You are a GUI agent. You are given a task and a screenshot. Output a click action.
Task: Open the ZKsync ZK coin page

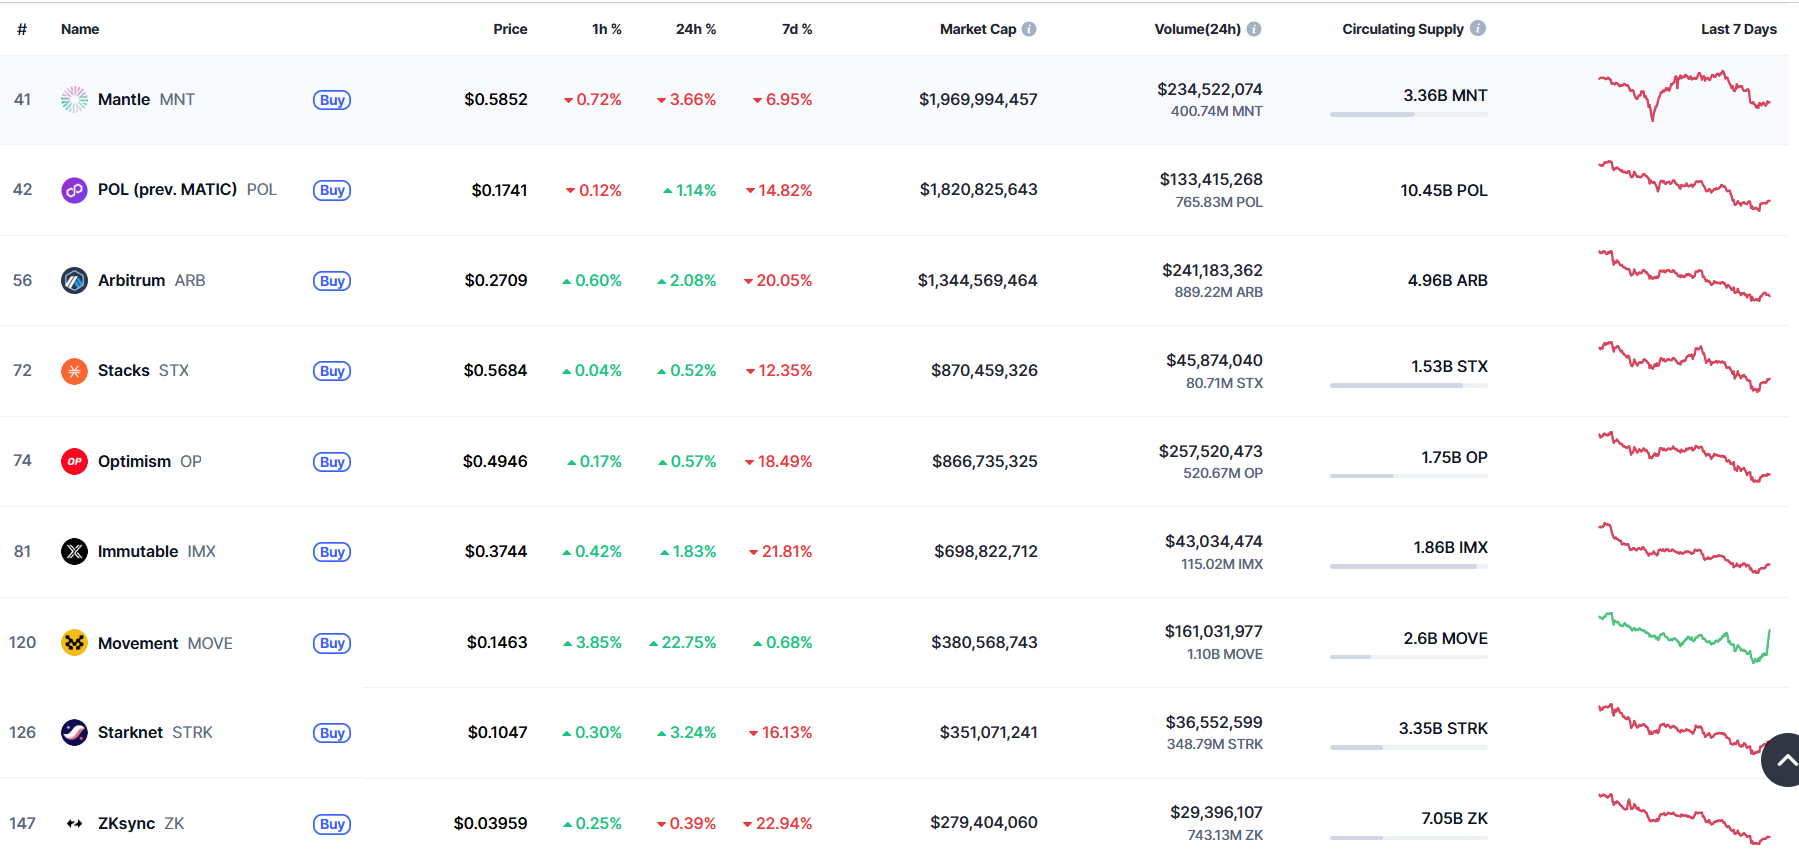pyautogui.click(x=141, y=823)
